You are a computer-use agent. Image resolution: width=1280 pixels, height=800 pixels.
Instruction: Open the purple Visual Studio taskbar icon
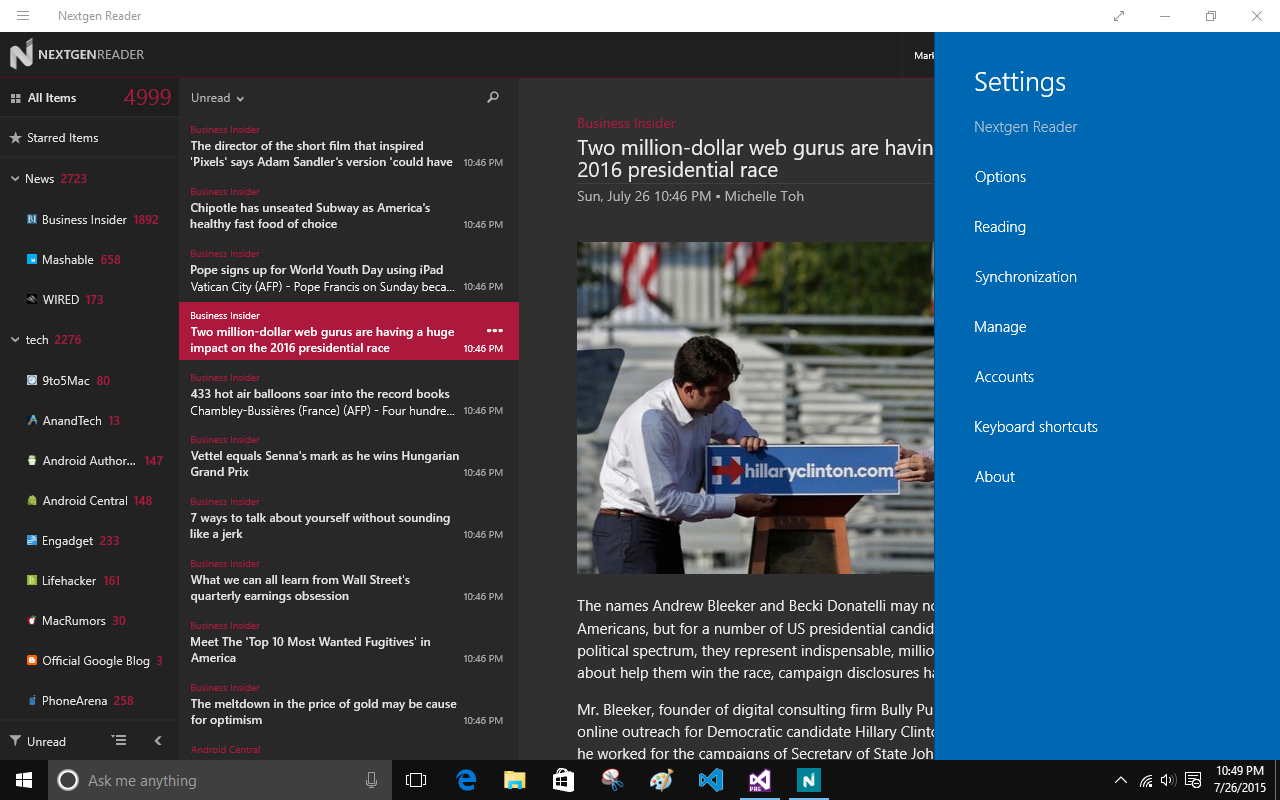pyautogui.click(x=760, y=780)
